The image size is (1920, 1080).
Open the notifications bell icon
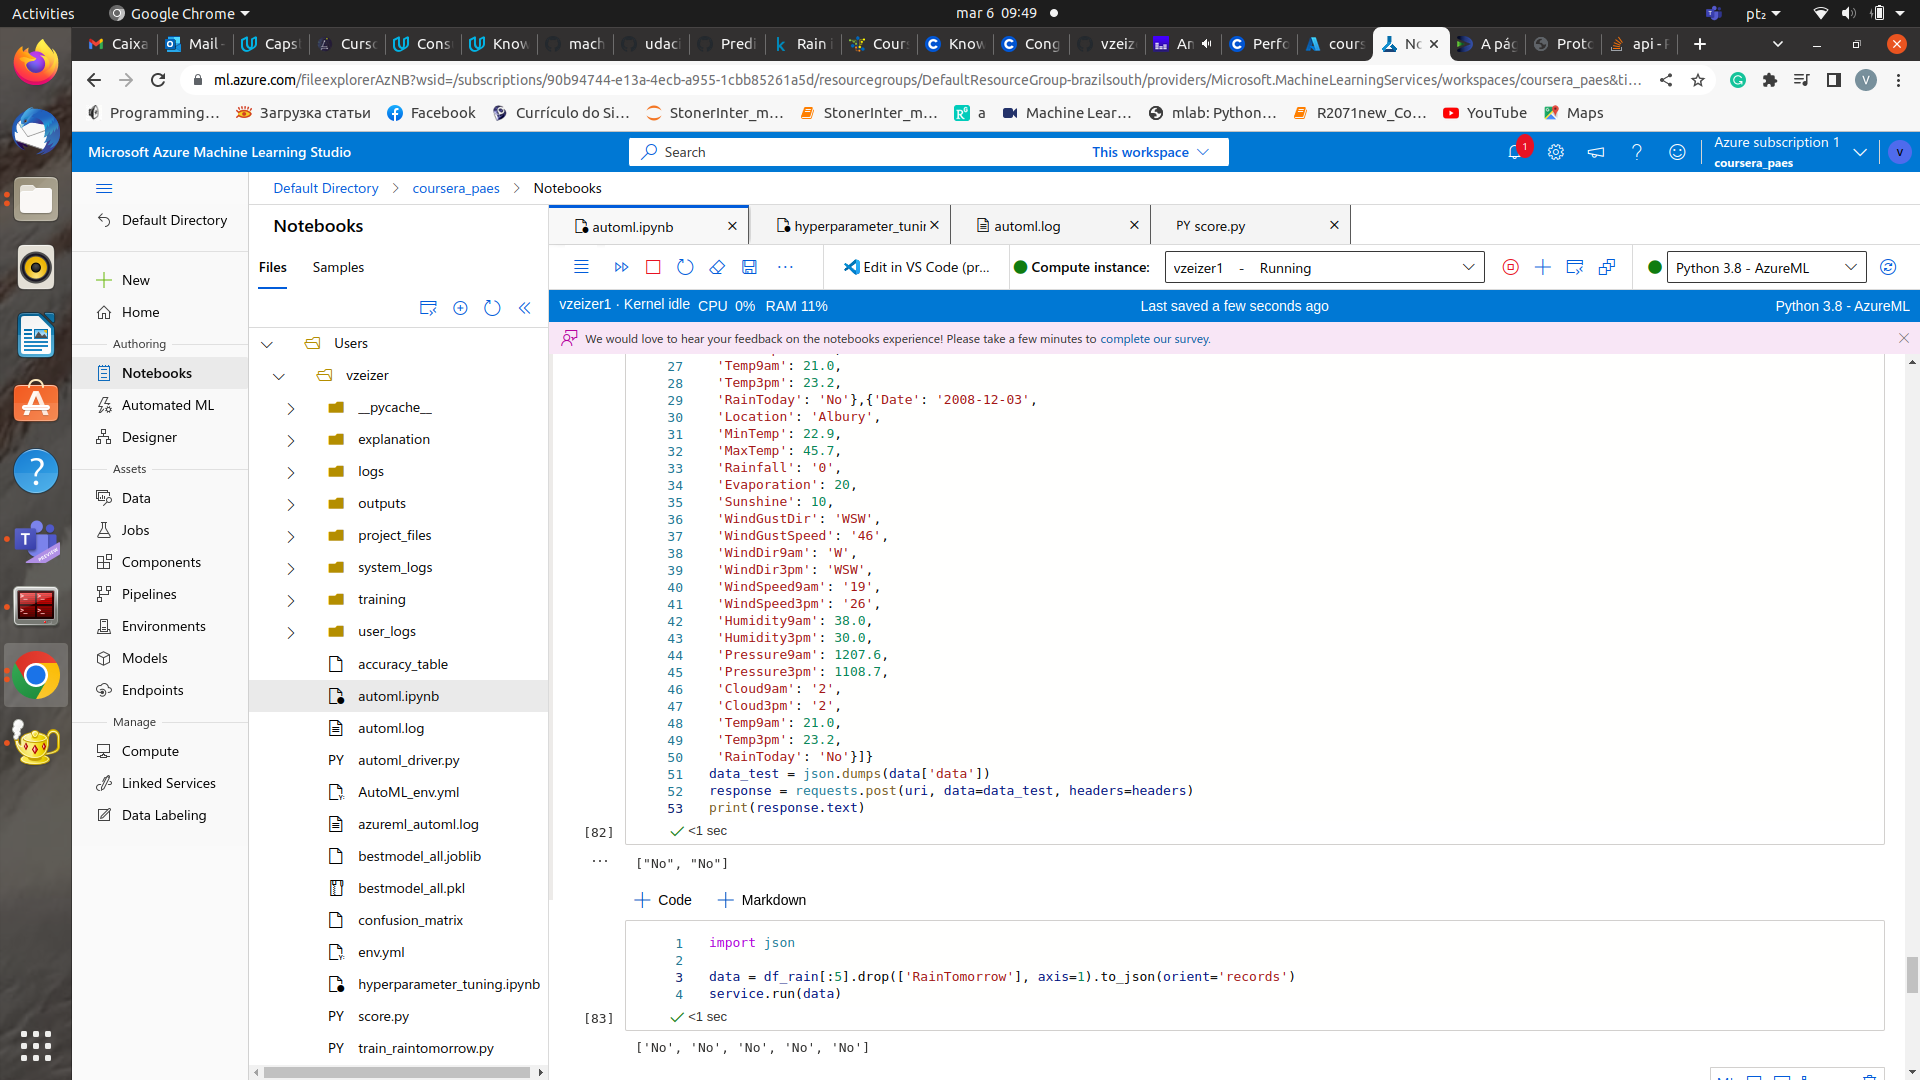(x=1514, y=152)
